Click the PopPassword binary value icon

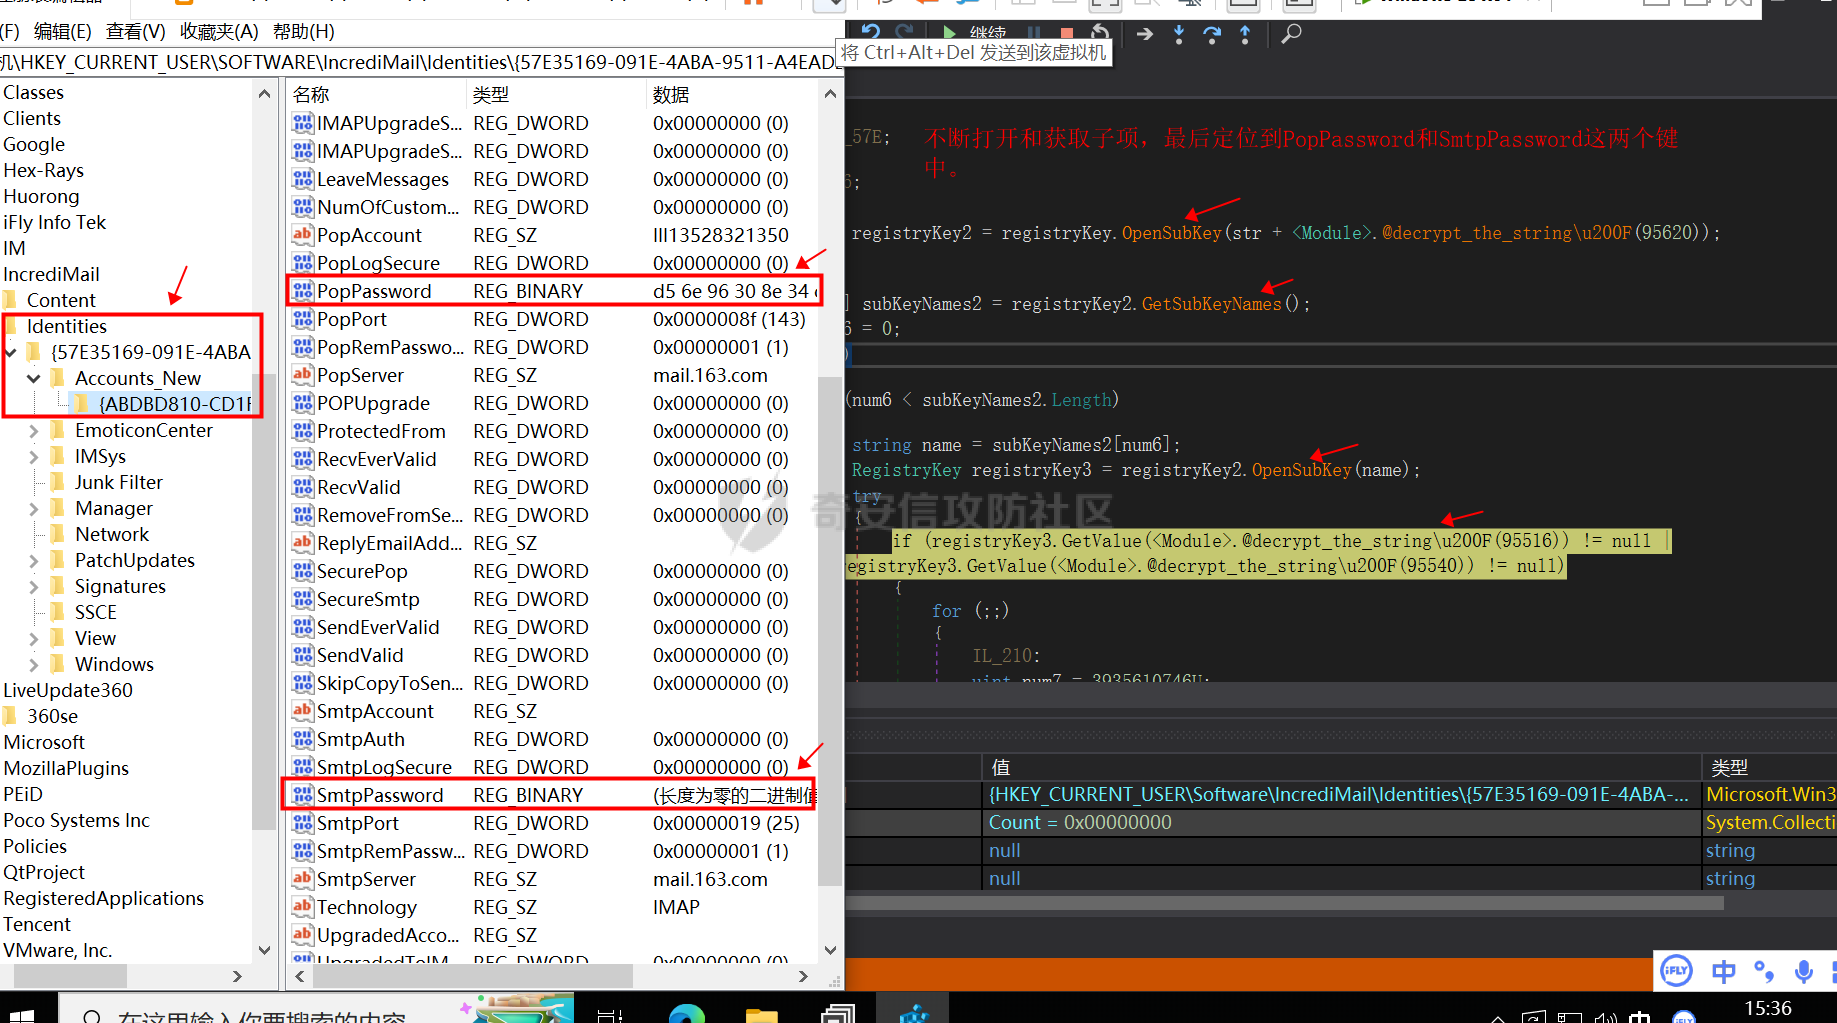click(302, 291)
